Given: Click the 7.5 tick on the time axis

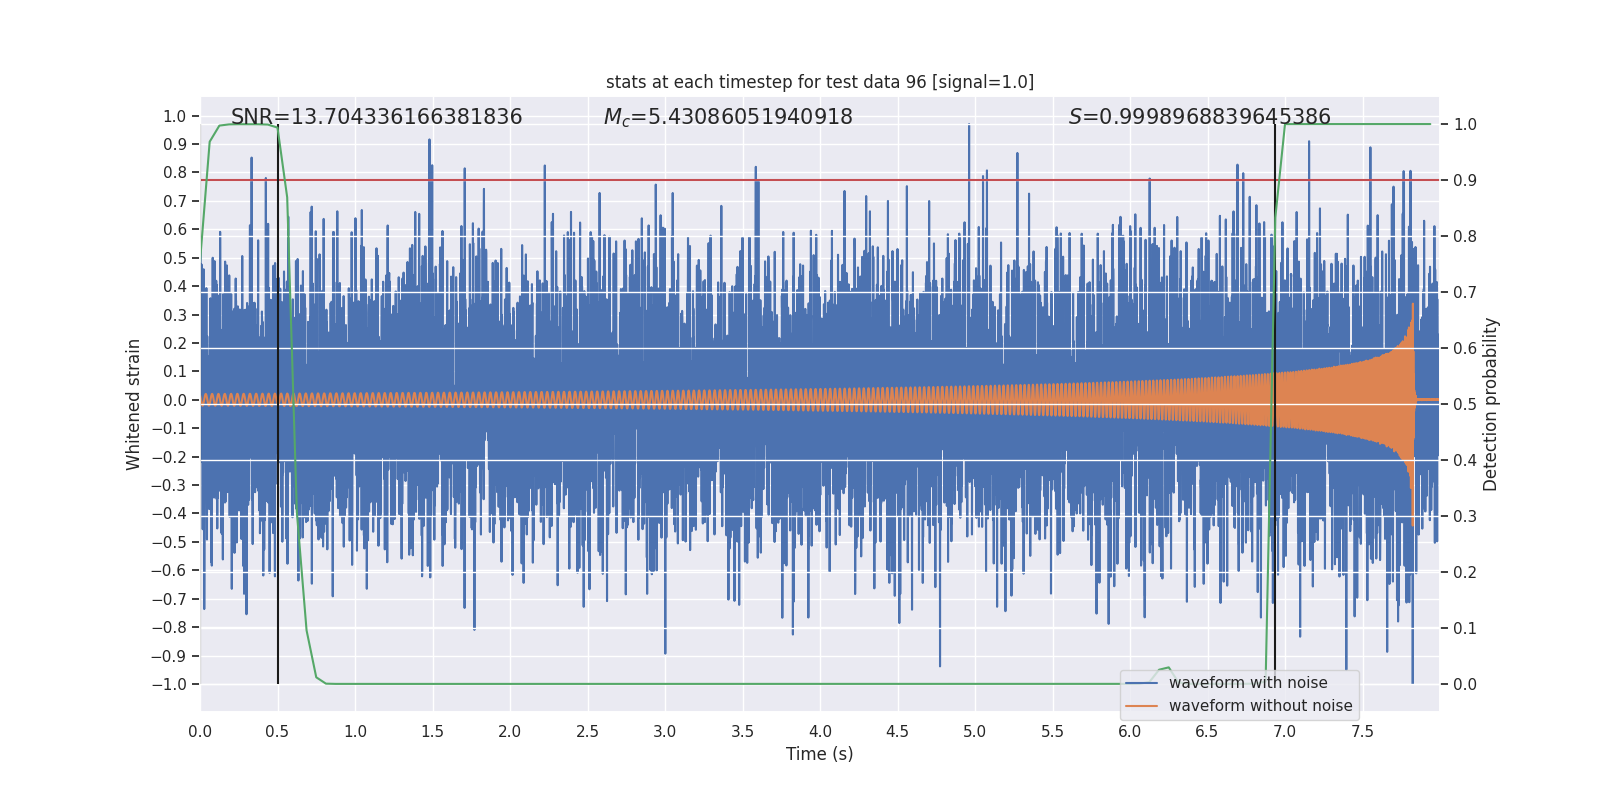Looking at the screenshot, I should [1362, 731].
